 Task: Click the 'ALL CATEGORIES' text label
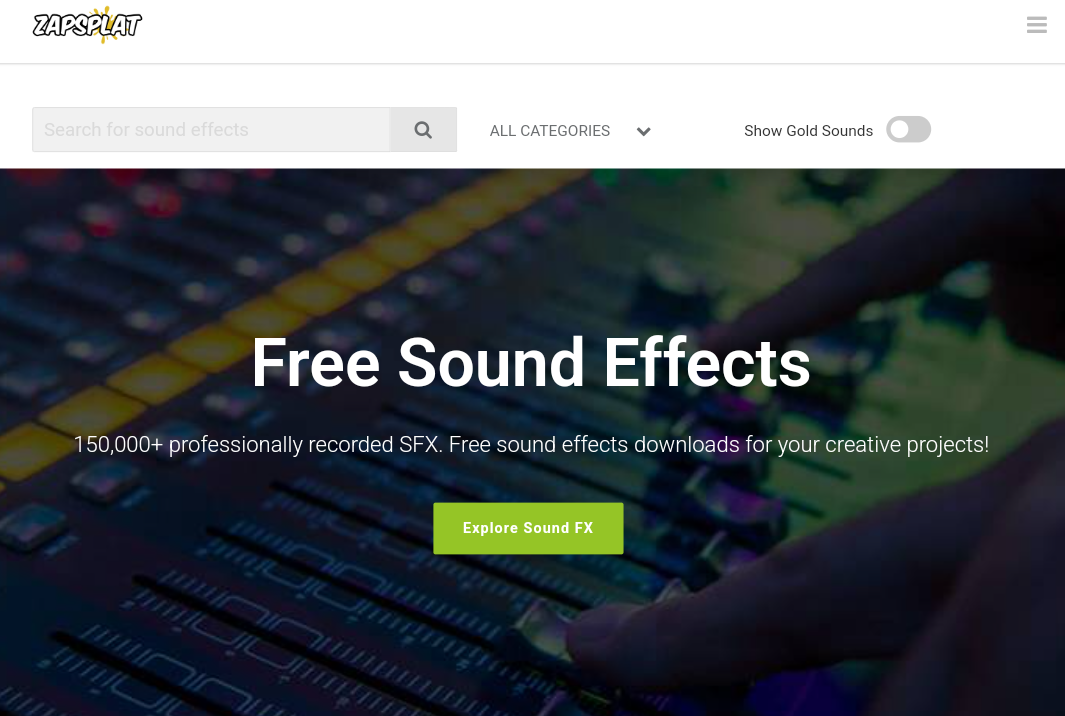coord(549,130)
